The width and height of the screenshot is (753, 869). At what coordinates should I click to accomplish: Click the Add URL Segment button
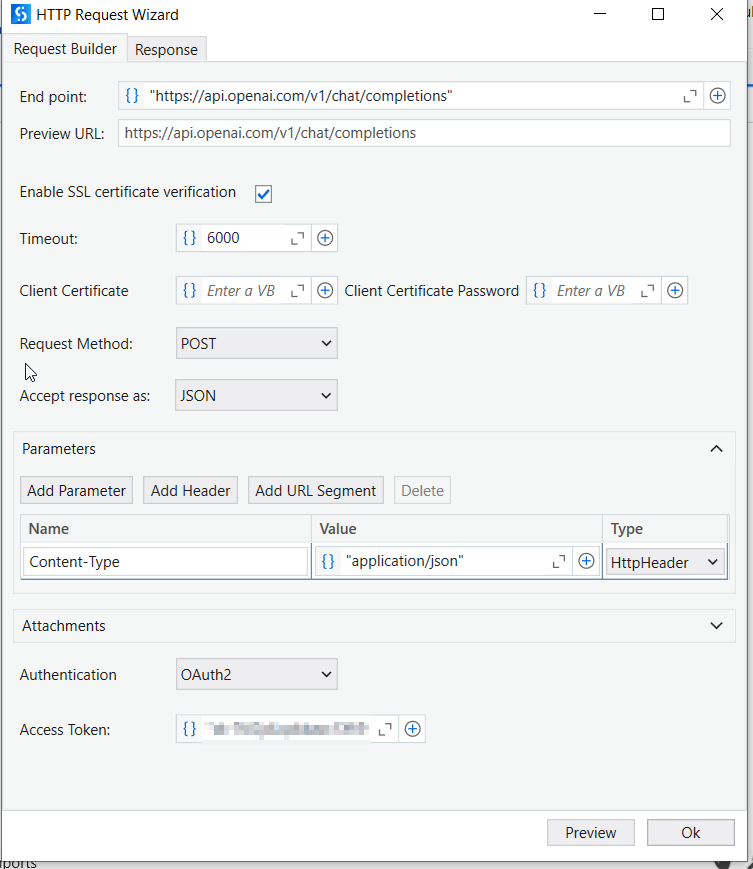click(316, 490)
